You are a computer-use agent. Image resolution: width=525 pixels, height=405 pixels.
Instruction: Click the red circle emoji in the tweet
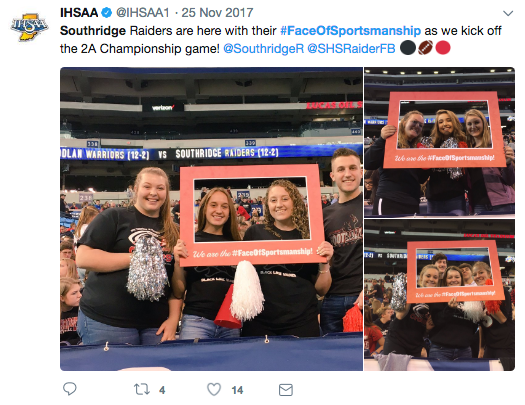click(443, 48)
